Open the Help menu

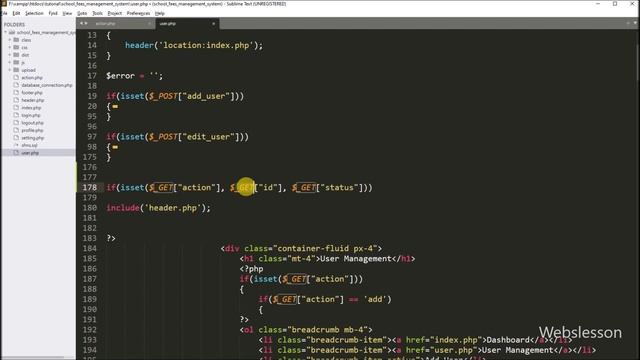tap(160, 13)
